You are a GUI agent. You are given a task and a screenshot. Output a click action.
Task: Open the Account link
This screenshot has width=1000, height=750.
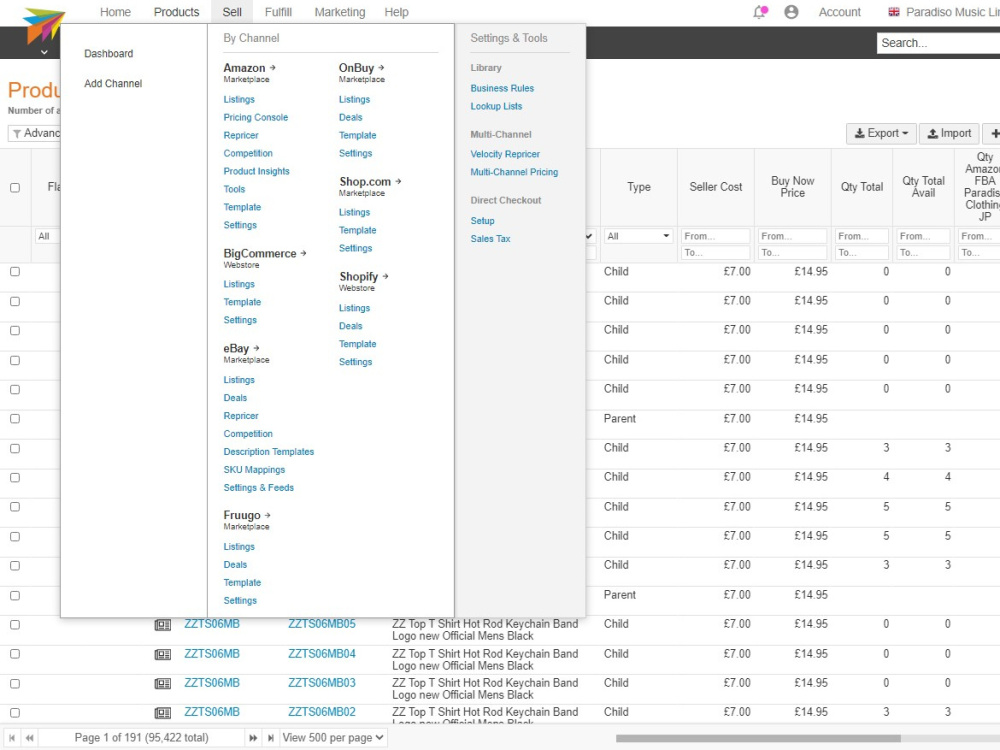(x=839, y=12)
